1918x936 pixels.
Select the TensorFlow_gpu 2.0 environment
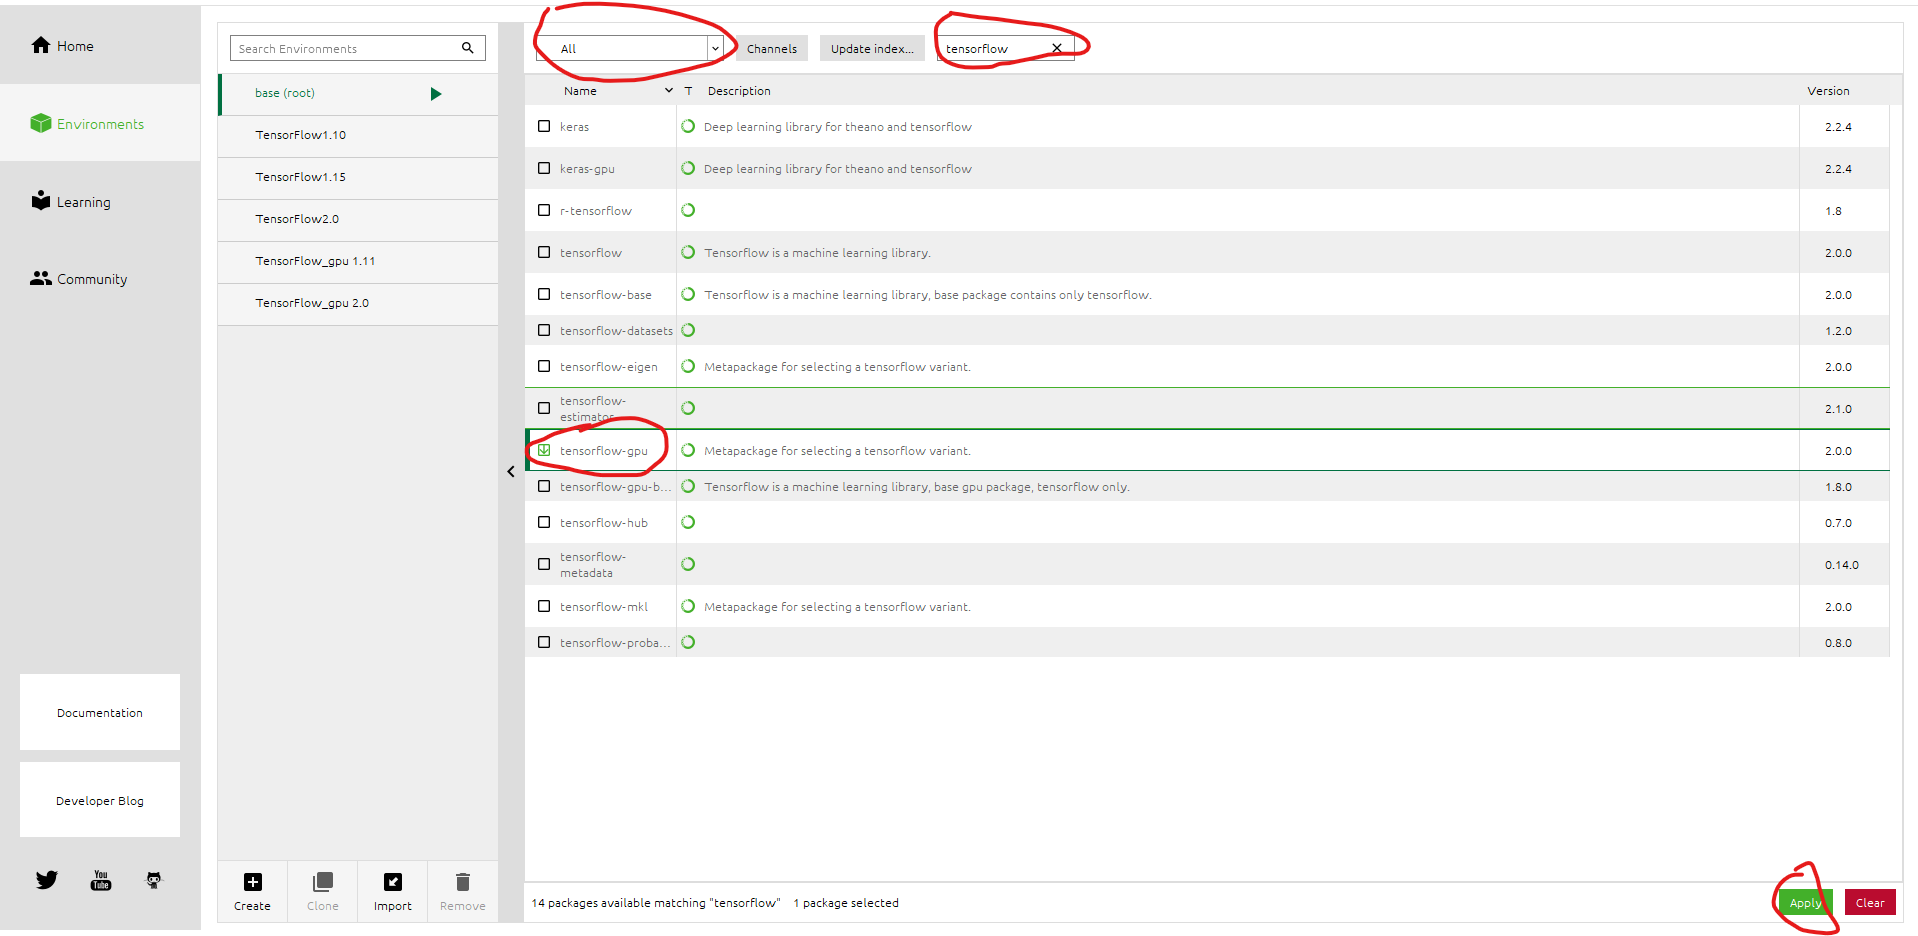tap(358, 303)
